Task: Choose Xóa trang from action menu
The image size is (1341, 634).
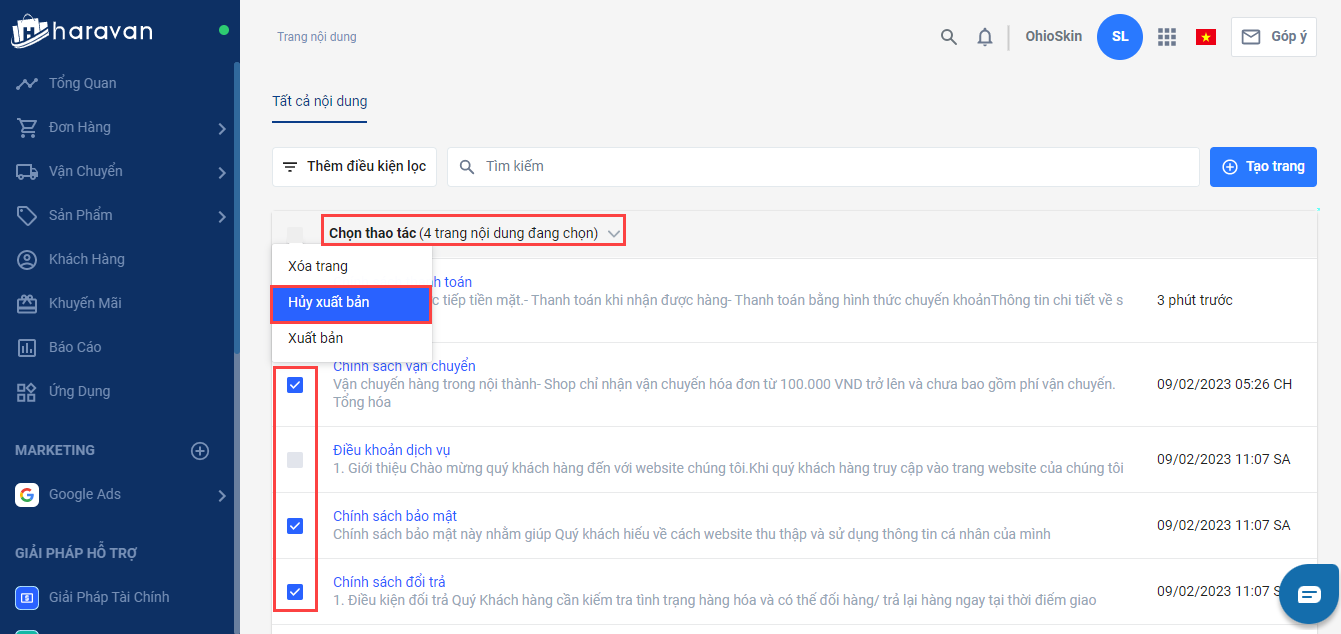Action: (352, 266)
